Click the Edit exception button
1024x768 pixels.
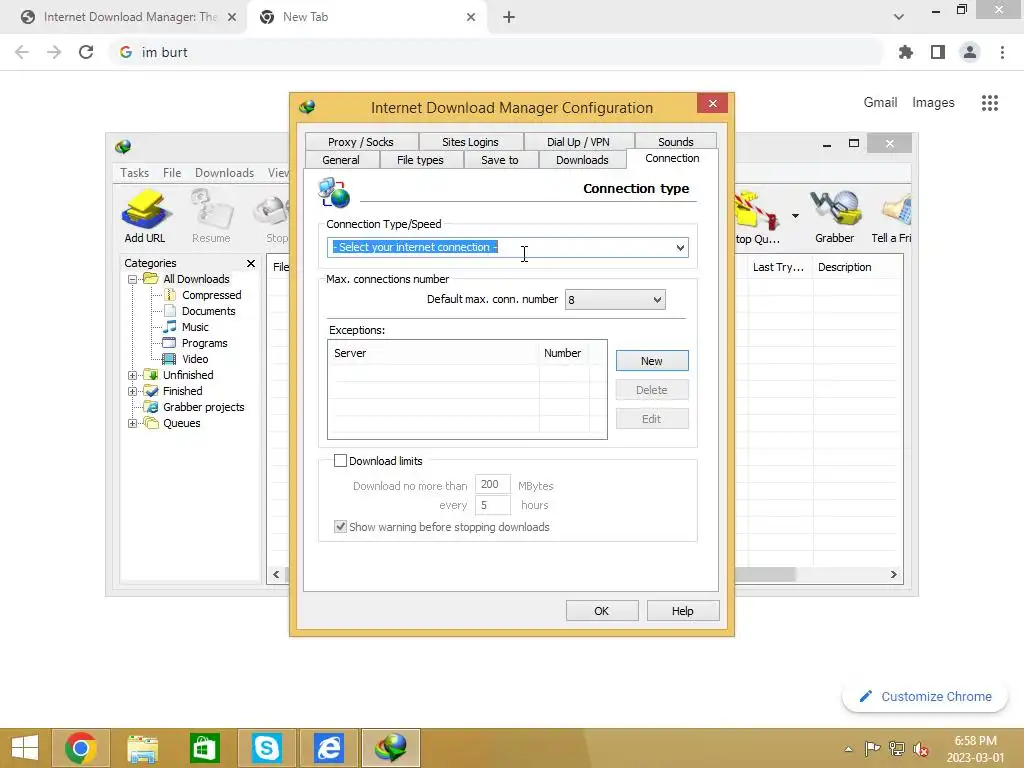click(652, 419)
